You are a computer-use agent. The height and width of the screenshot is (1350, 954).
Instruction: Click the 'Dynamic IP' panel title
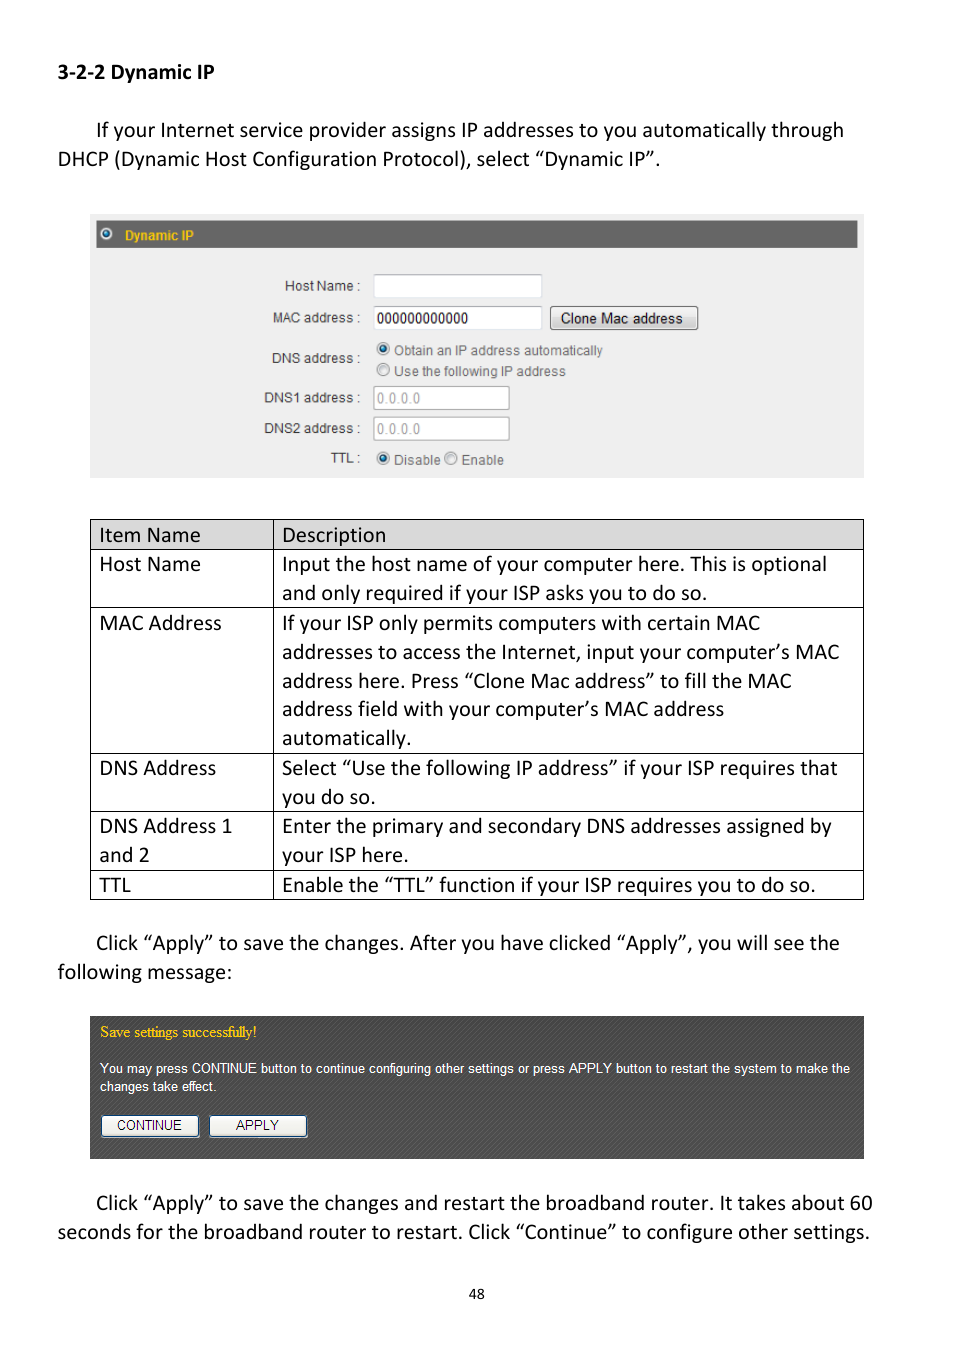tap(159, 235)
